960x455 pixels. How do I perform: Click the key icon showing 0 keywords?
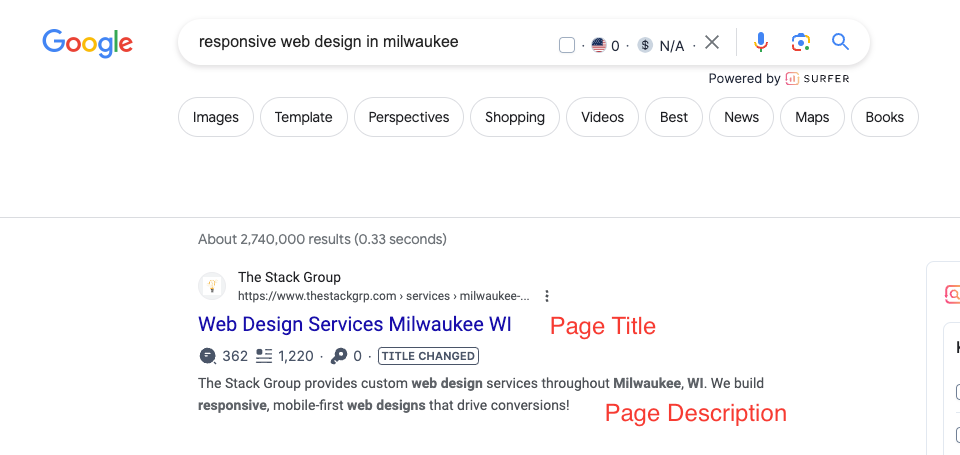(339, 356)
